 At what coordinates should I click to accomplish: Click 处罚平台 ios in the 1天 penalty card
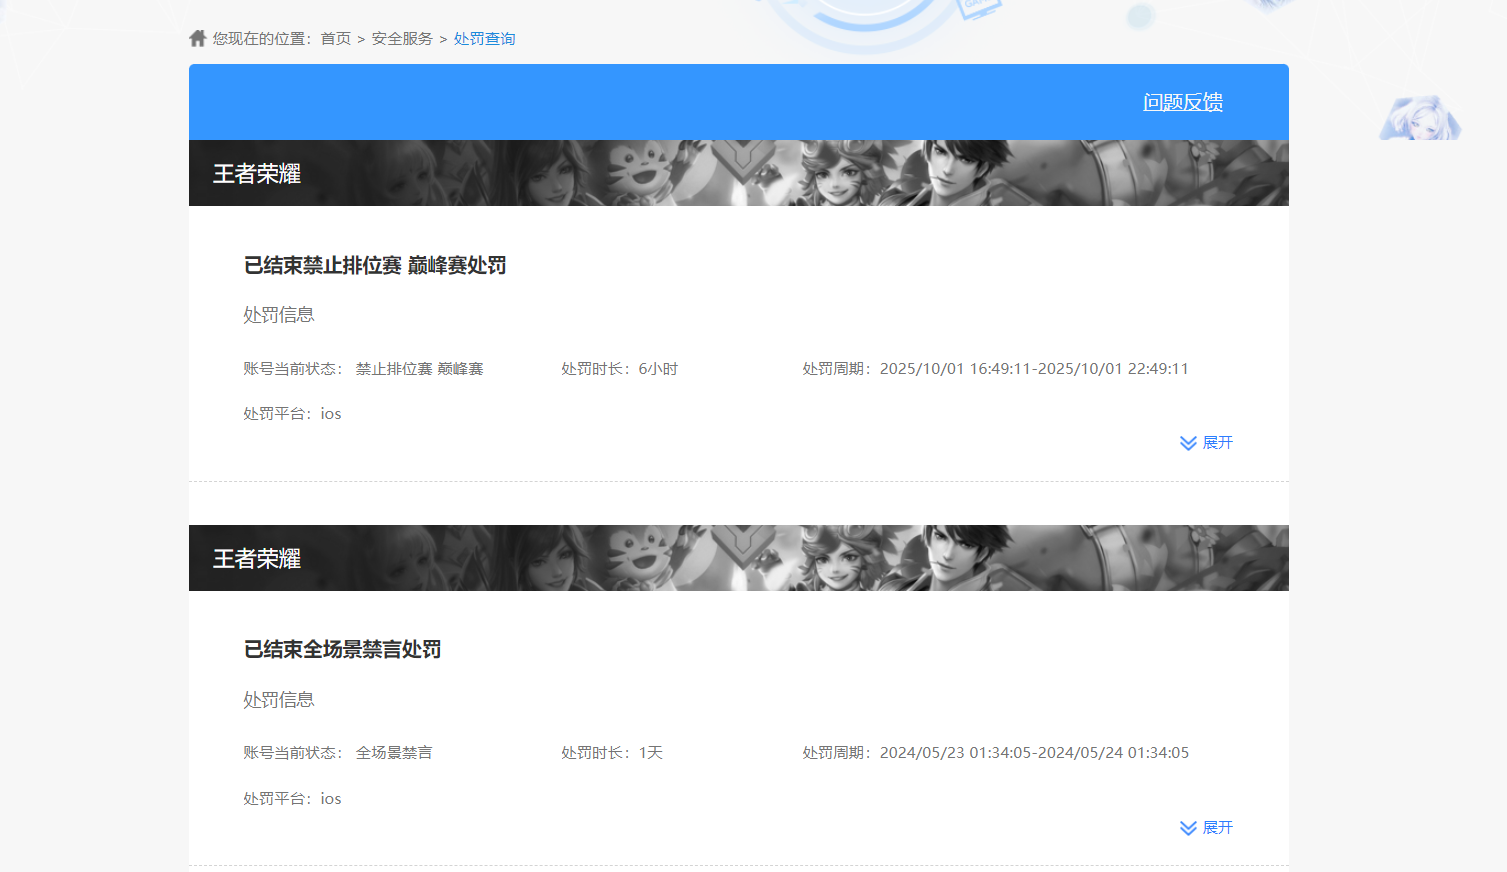coord(292,799)
